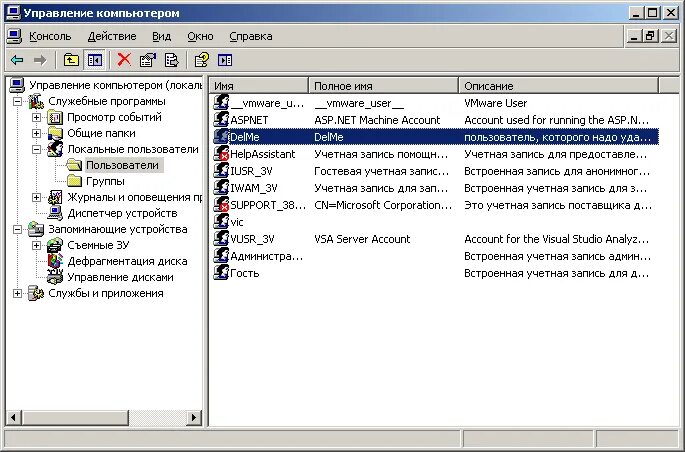
Task: Click the Администратор user icon
Action: [x=221, y=256]
